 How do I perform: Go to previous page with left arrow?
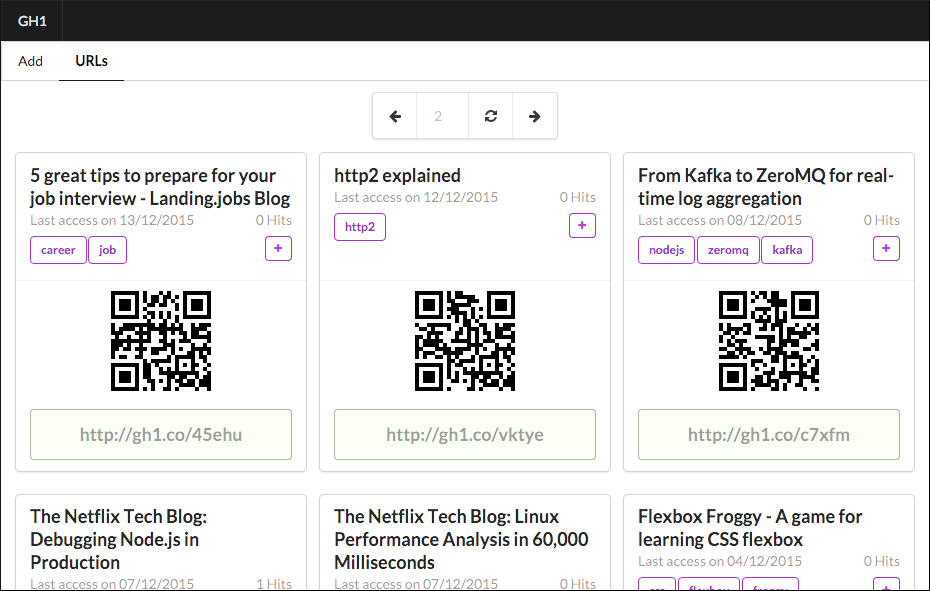click(x=395, y=116)
